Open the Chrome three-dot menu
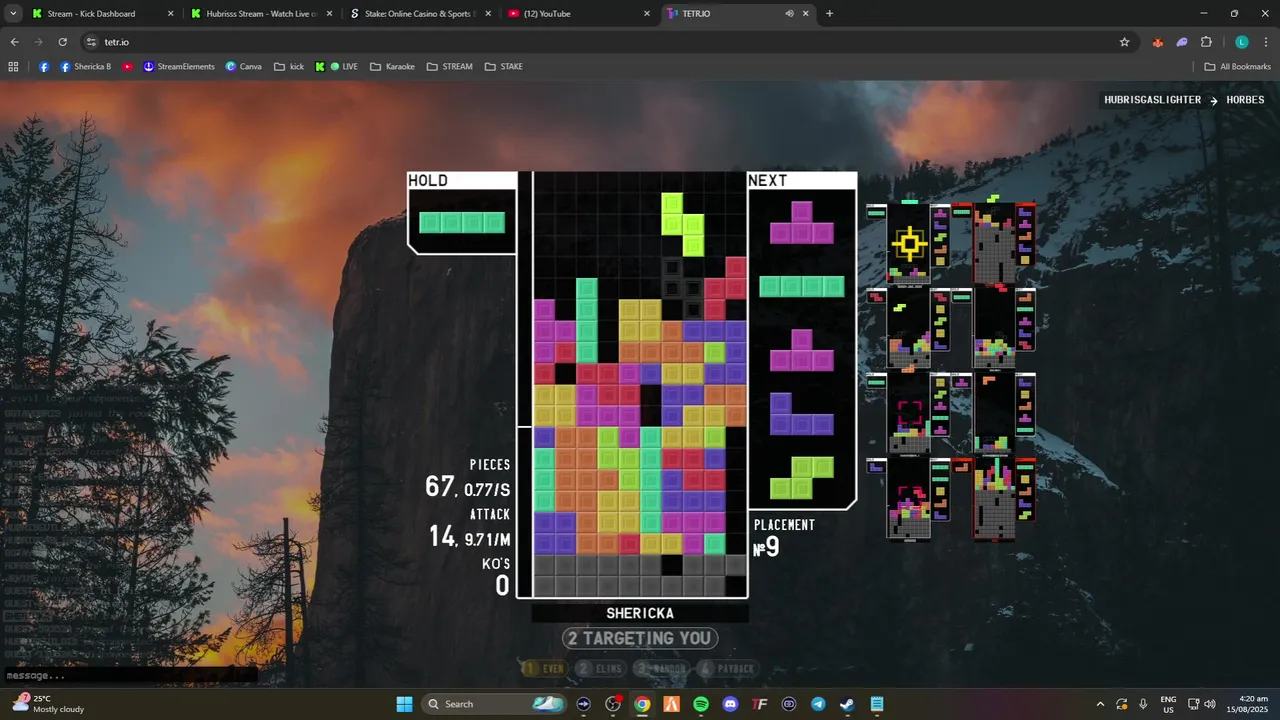The image size is (1280, 720). (1265, 42)
